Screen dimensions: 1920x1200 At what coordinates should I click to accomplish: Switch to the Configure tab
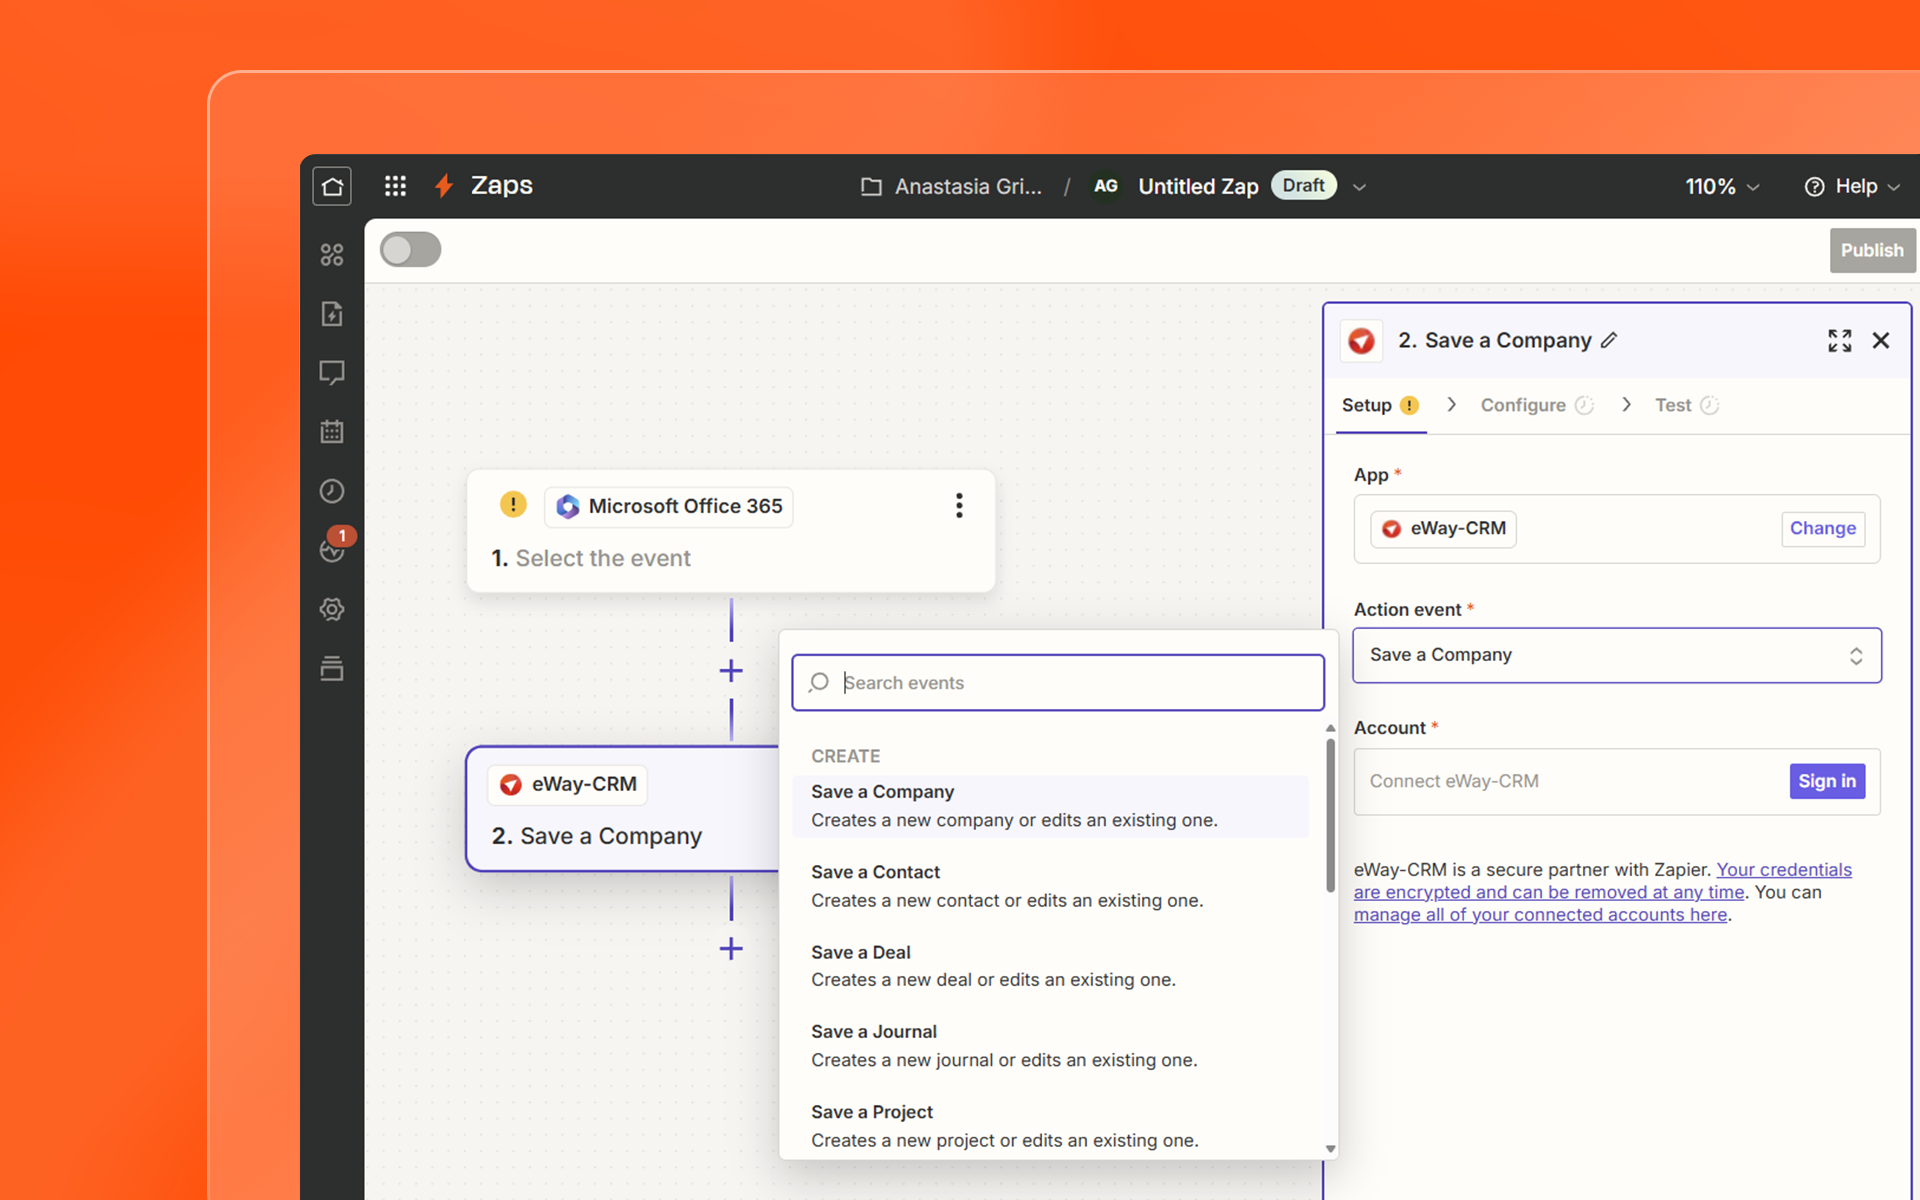point(1536,405)
